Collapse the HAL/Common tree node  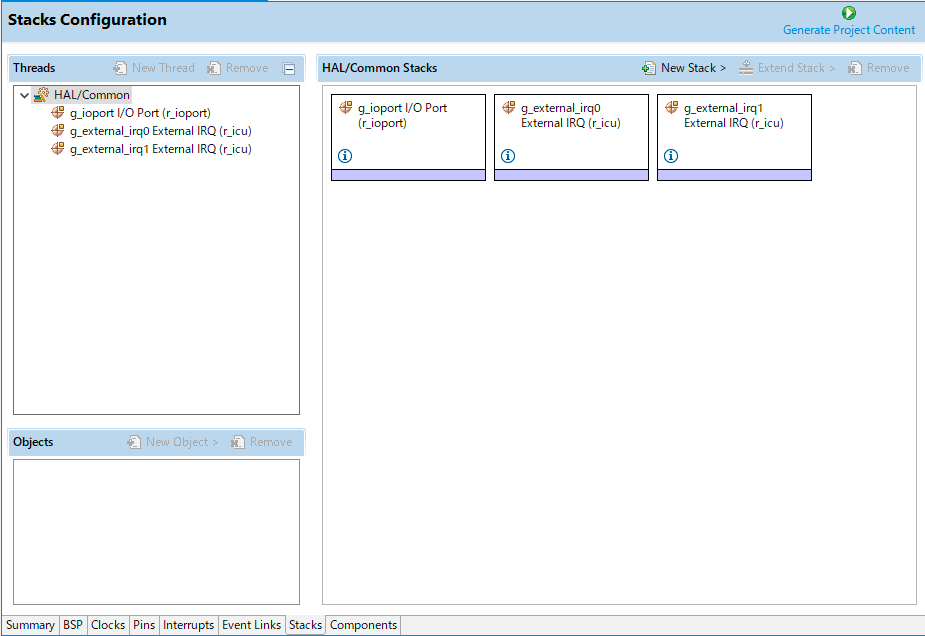[x=24, y=96]
